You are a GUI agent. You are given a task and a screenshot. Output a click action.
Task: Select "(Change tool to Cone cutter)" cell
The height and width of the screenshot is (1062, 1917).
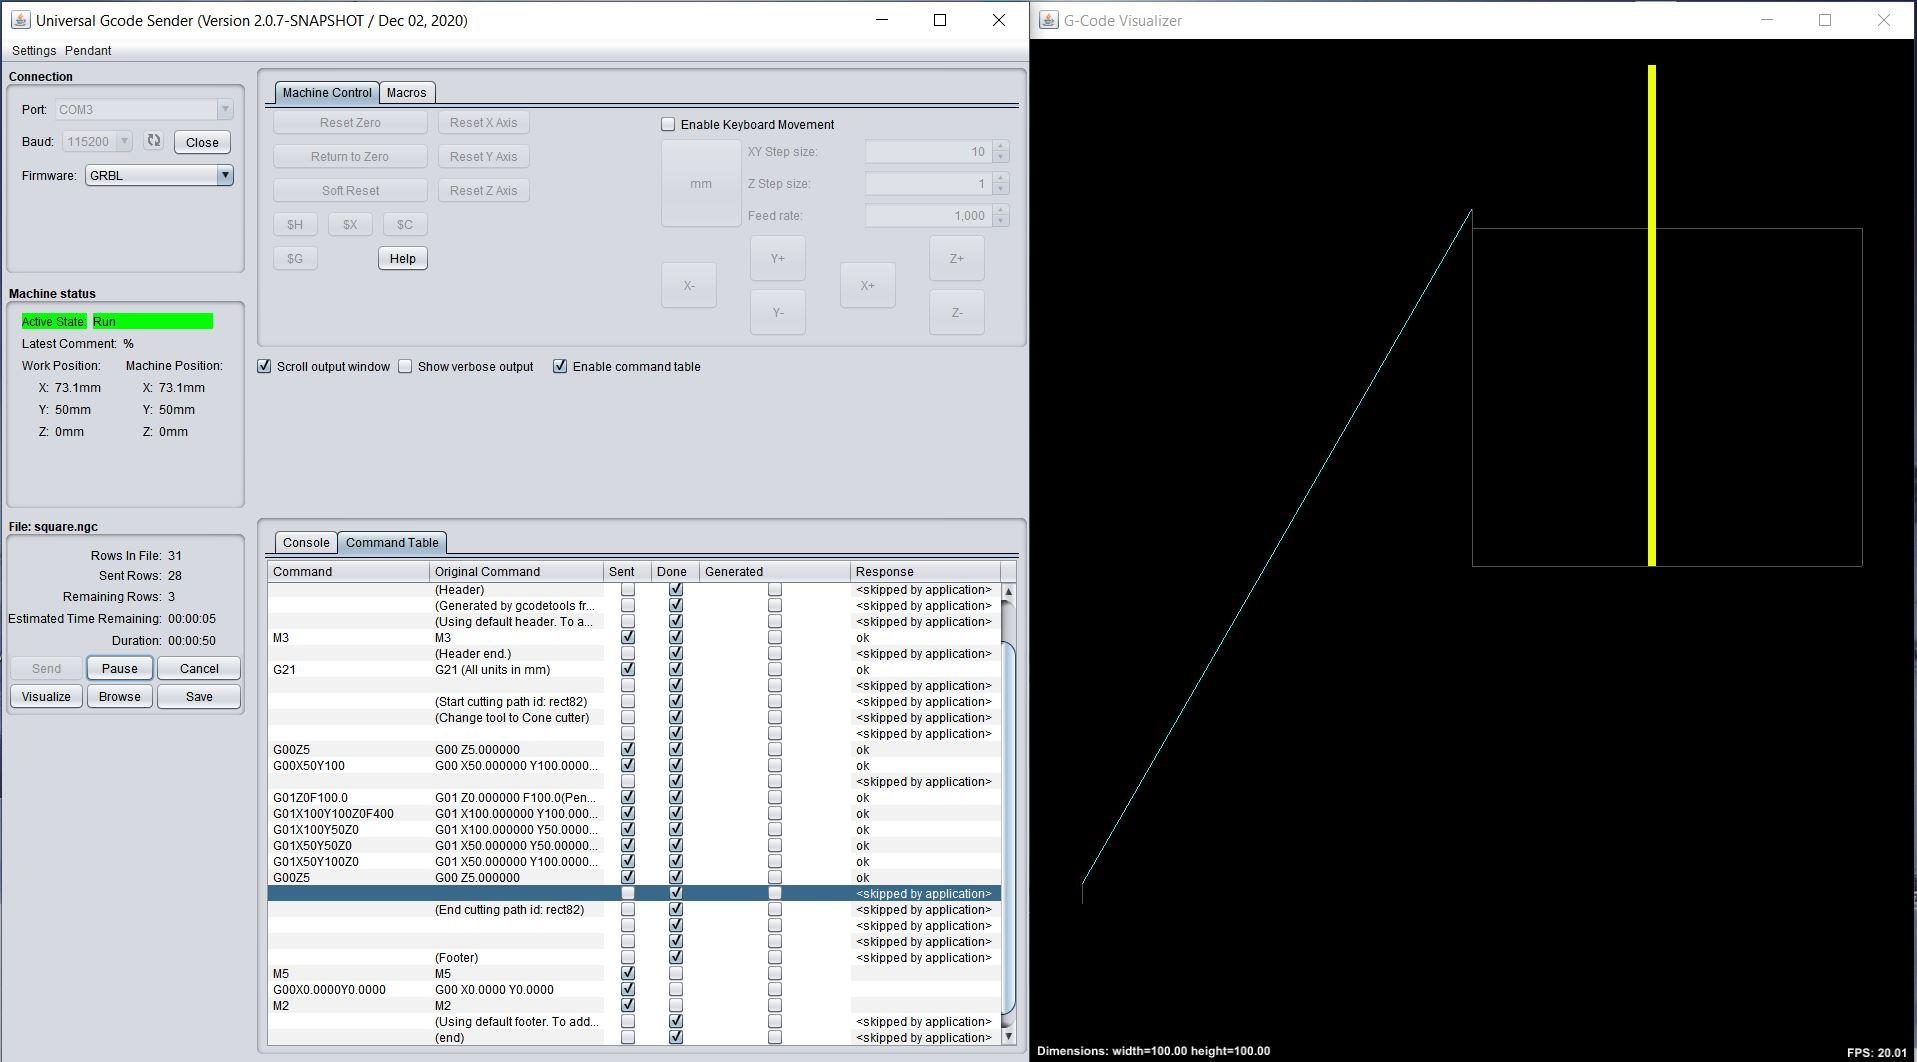[517, 717]
